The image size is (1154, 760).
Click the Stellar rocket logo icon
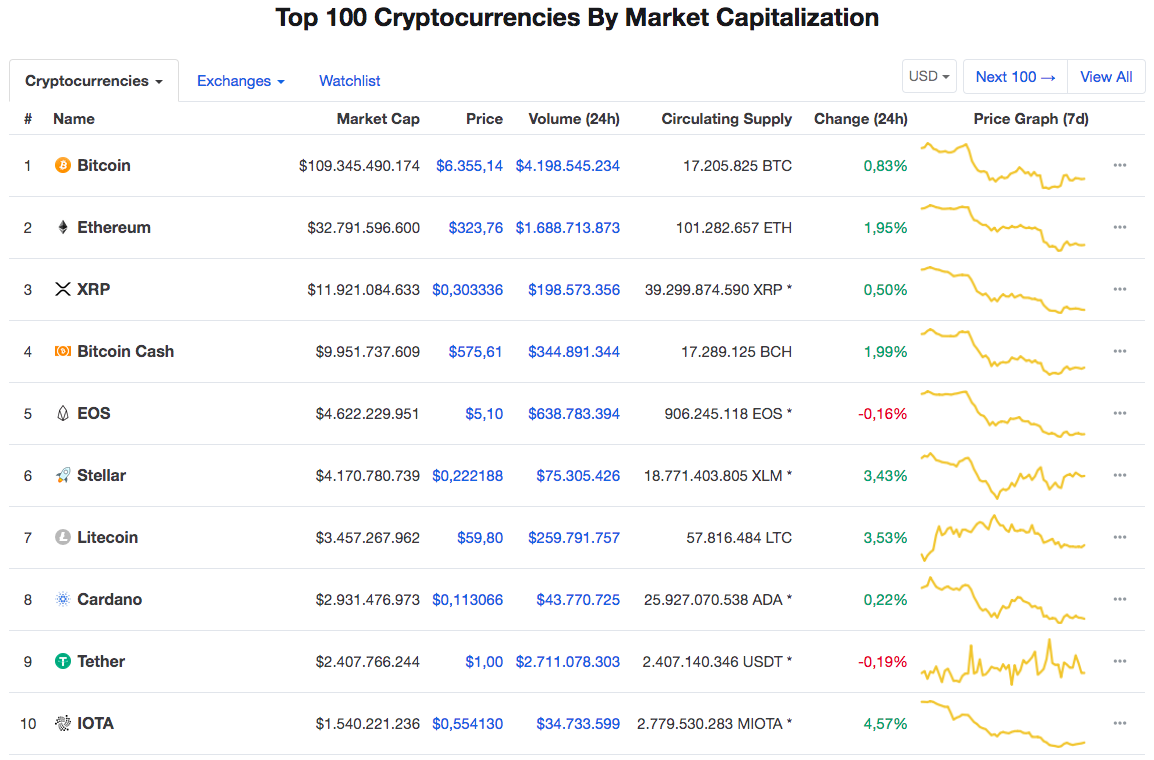[63, 475]
